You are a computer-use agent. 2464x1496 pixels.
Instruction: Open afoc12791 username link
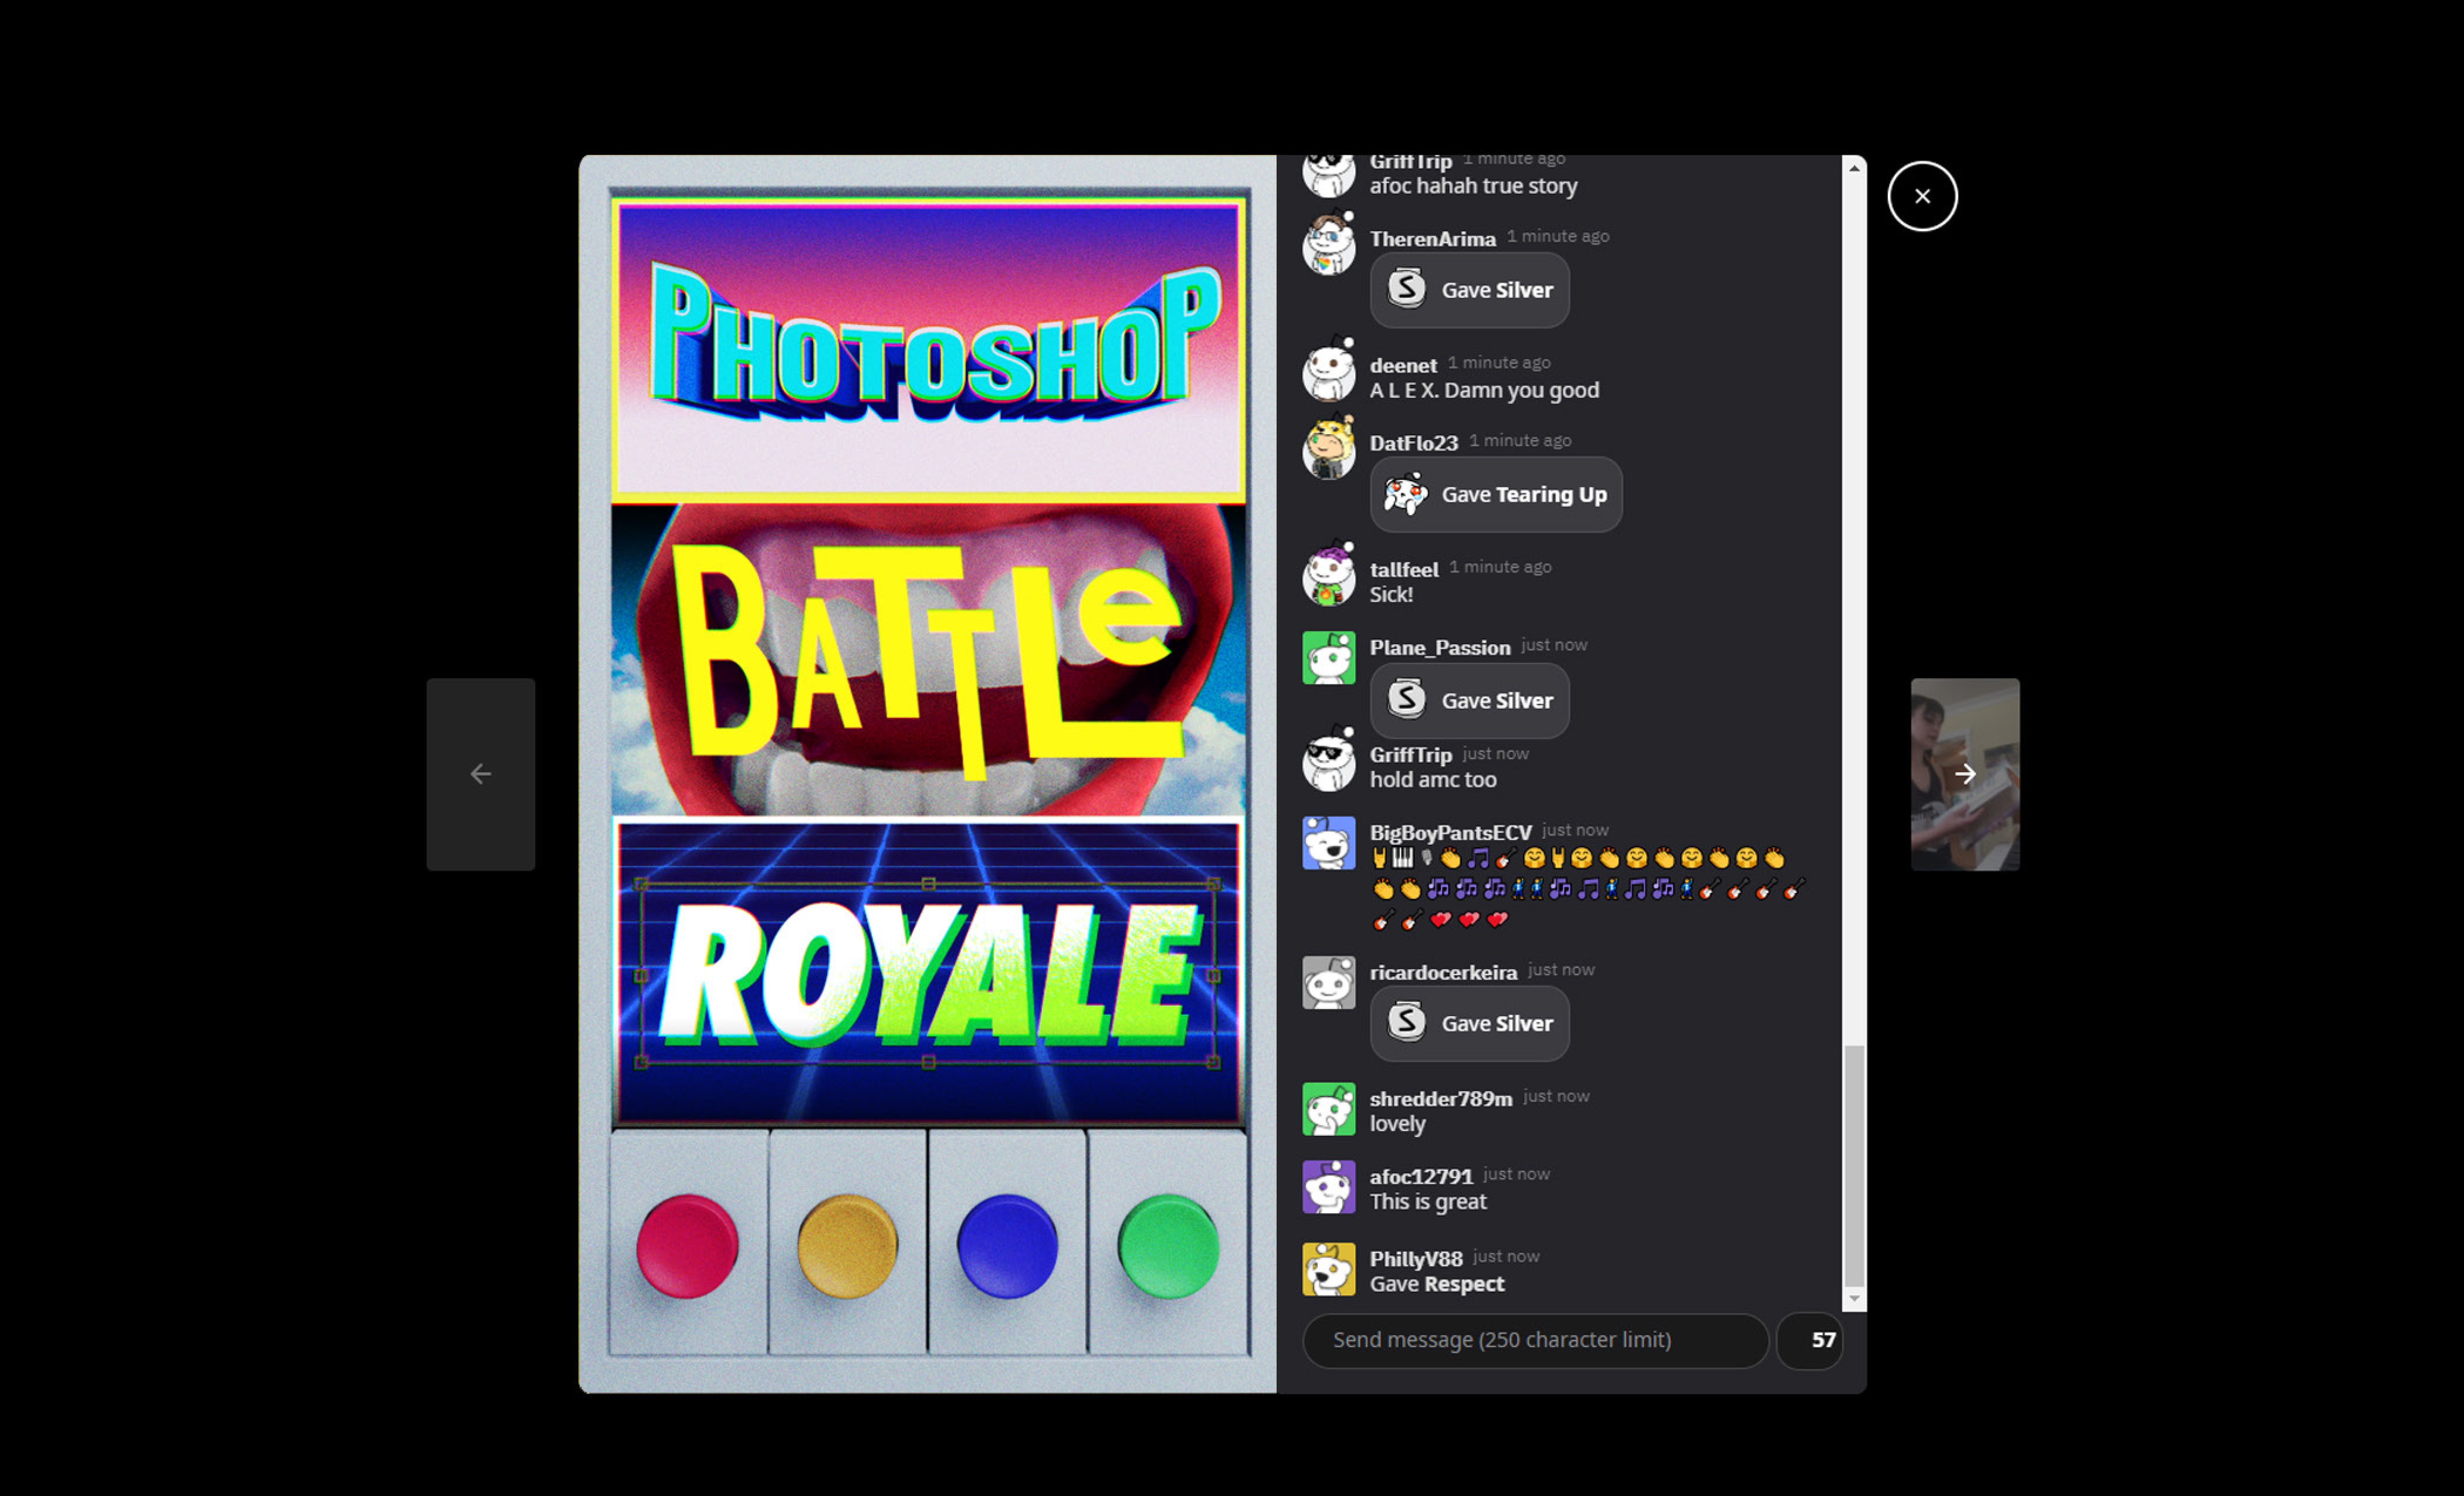pyautogui.click(x=1420, y=1176)
